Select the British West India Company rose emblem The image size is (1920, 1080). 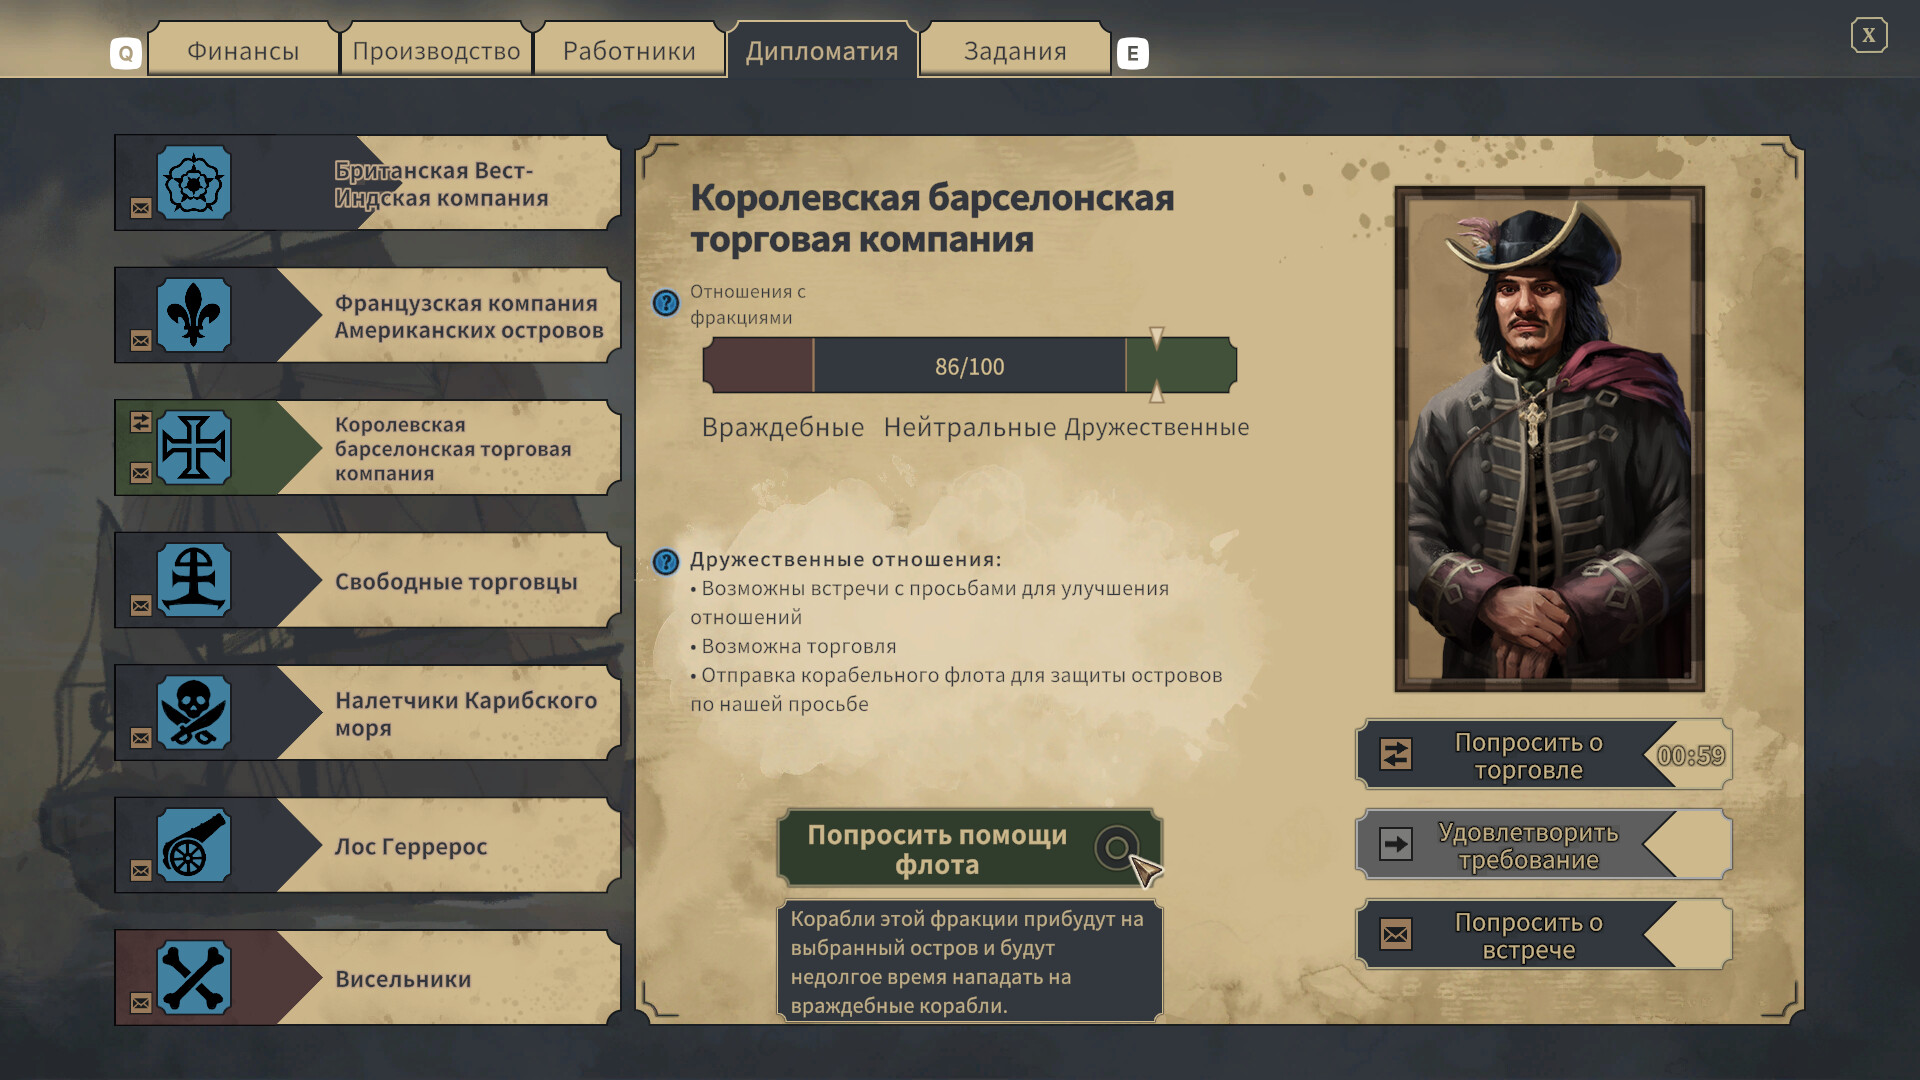[x=195, y=183]
